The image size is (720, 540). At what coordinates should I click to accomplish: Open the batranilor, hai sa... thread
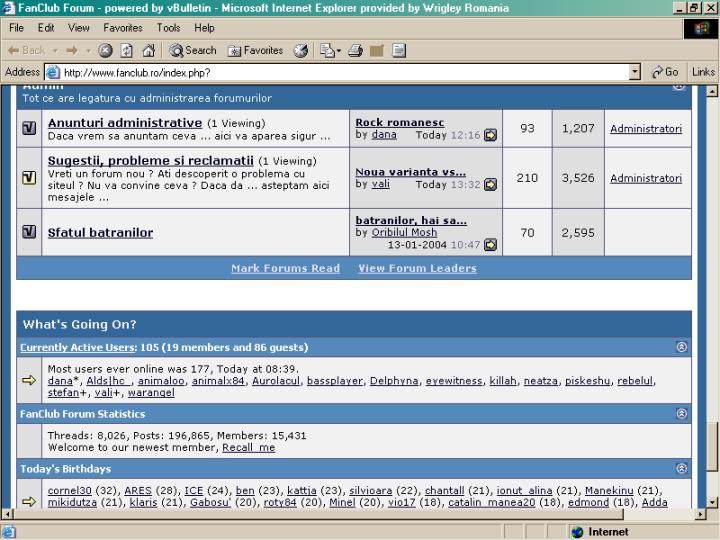pyautogui.click(x=411, y=220)
